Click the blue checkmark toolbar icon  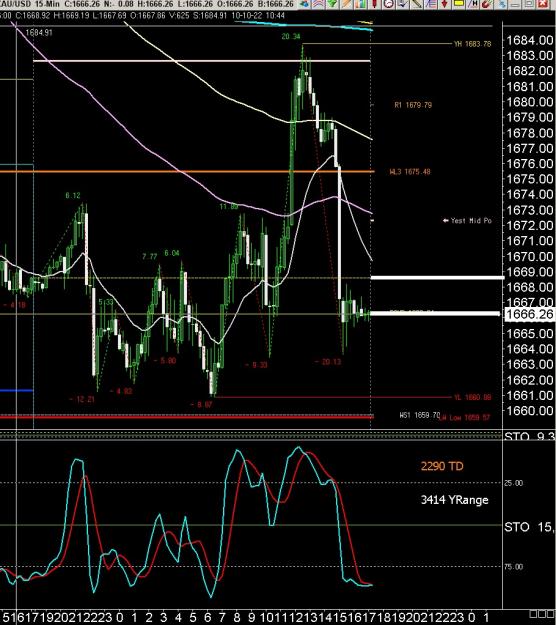(x=403, y=4)
